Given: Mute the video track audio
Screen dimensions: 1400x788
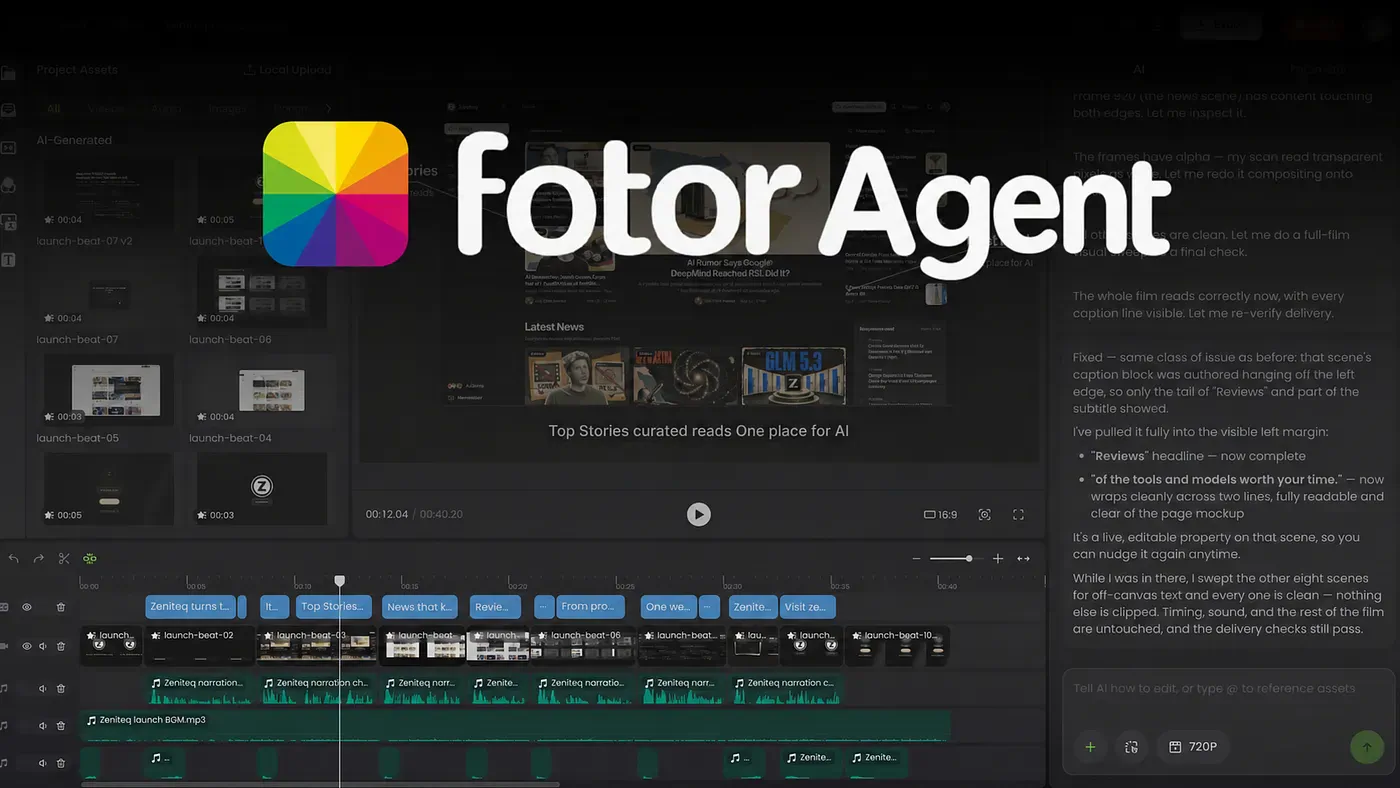Looking at the screenshot, I should (x=43, y=646).
